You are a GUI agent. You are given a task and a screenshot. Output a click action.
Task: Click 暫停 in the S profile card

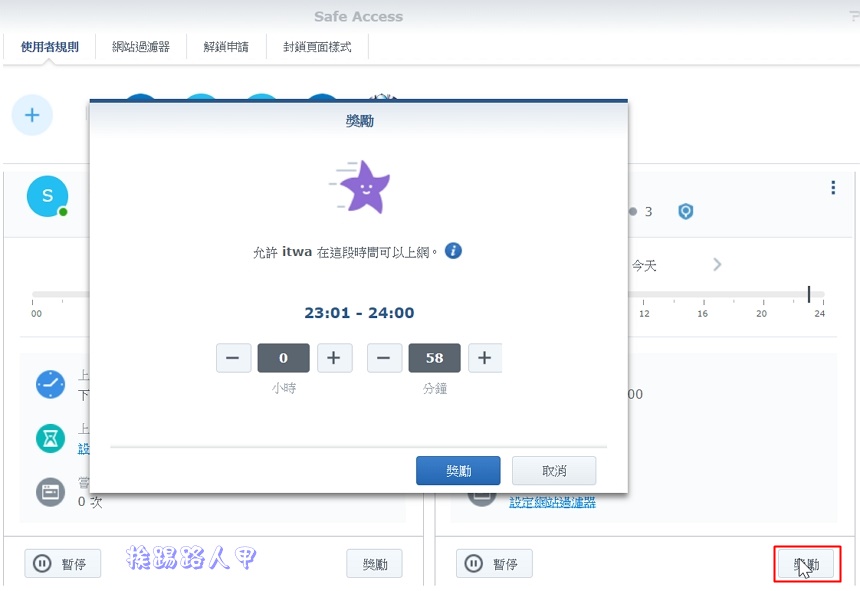click(x=63, y=564)
